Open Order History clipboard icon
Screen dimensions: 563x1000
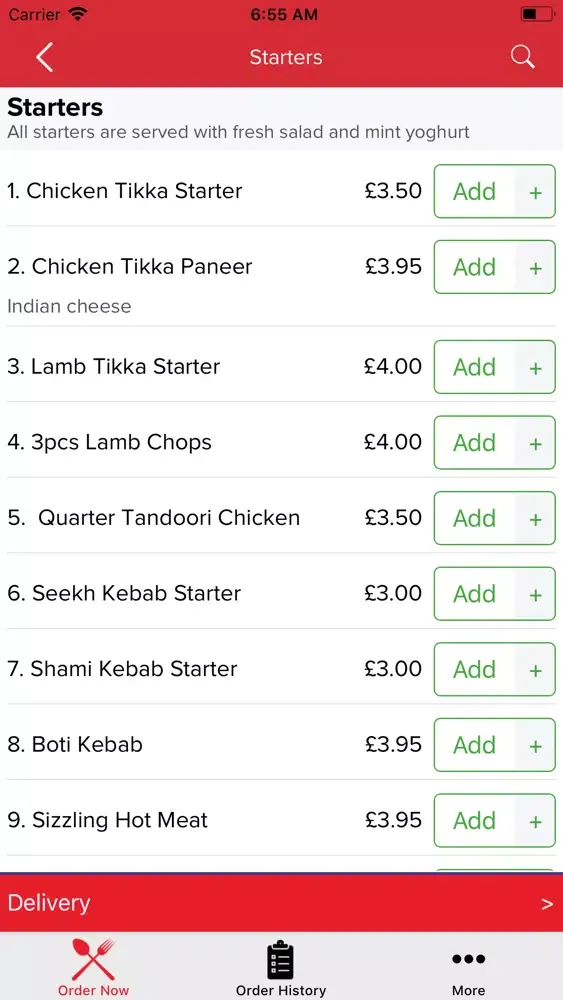(280, 959)
